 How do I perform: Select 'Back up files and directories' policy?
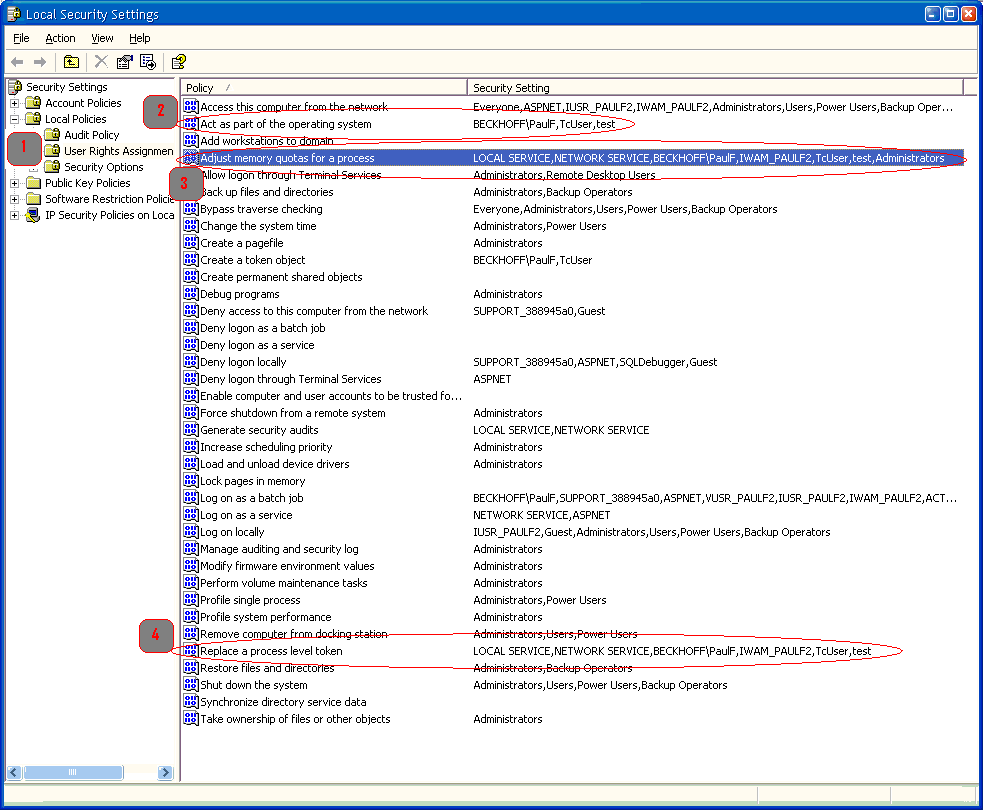pyautogui.click(x=266, y=192)
